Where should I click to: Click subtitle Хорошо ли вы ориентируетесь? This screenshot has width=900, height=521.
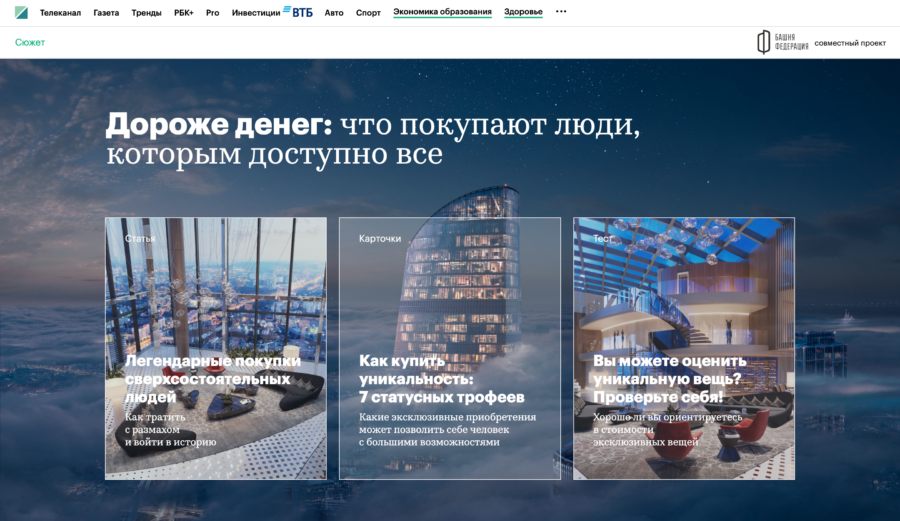[x=668, y=430]
